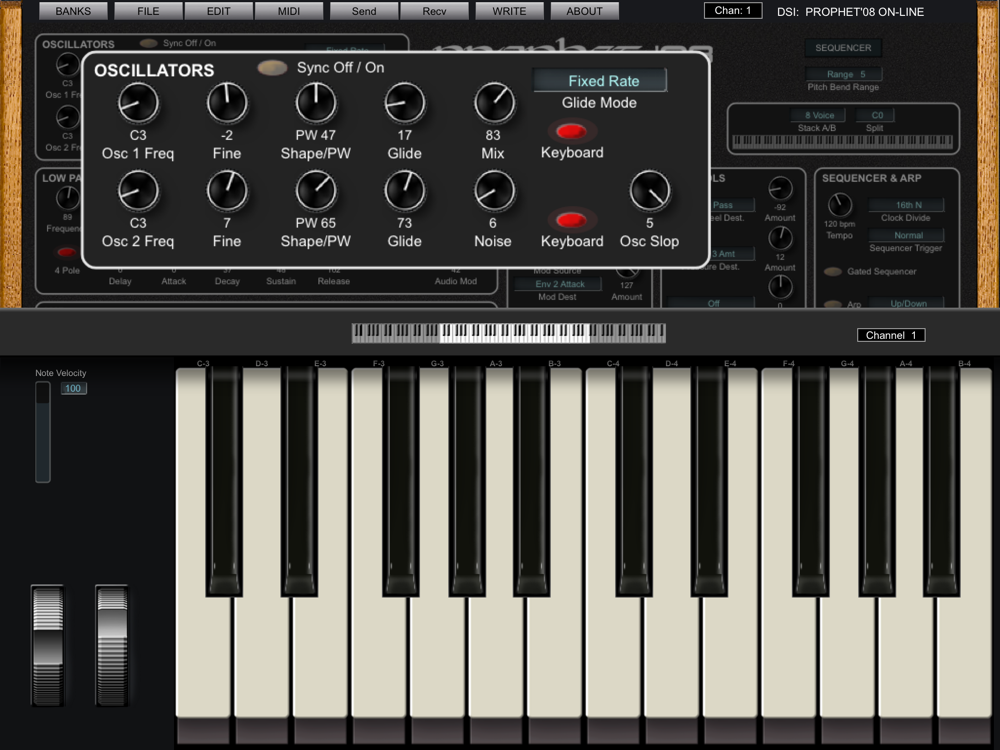1000x750 pixels.
Task: Open the Env 2 Attack Mod Dest dropdown
Action: coord(558,284)
